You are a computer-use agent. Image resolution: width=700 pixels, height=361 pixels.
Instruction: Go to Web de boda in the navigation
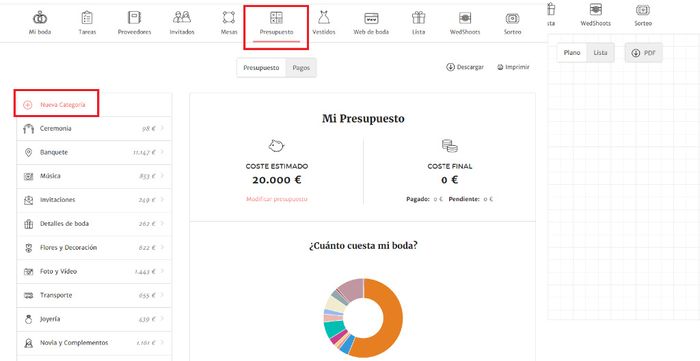371,23
